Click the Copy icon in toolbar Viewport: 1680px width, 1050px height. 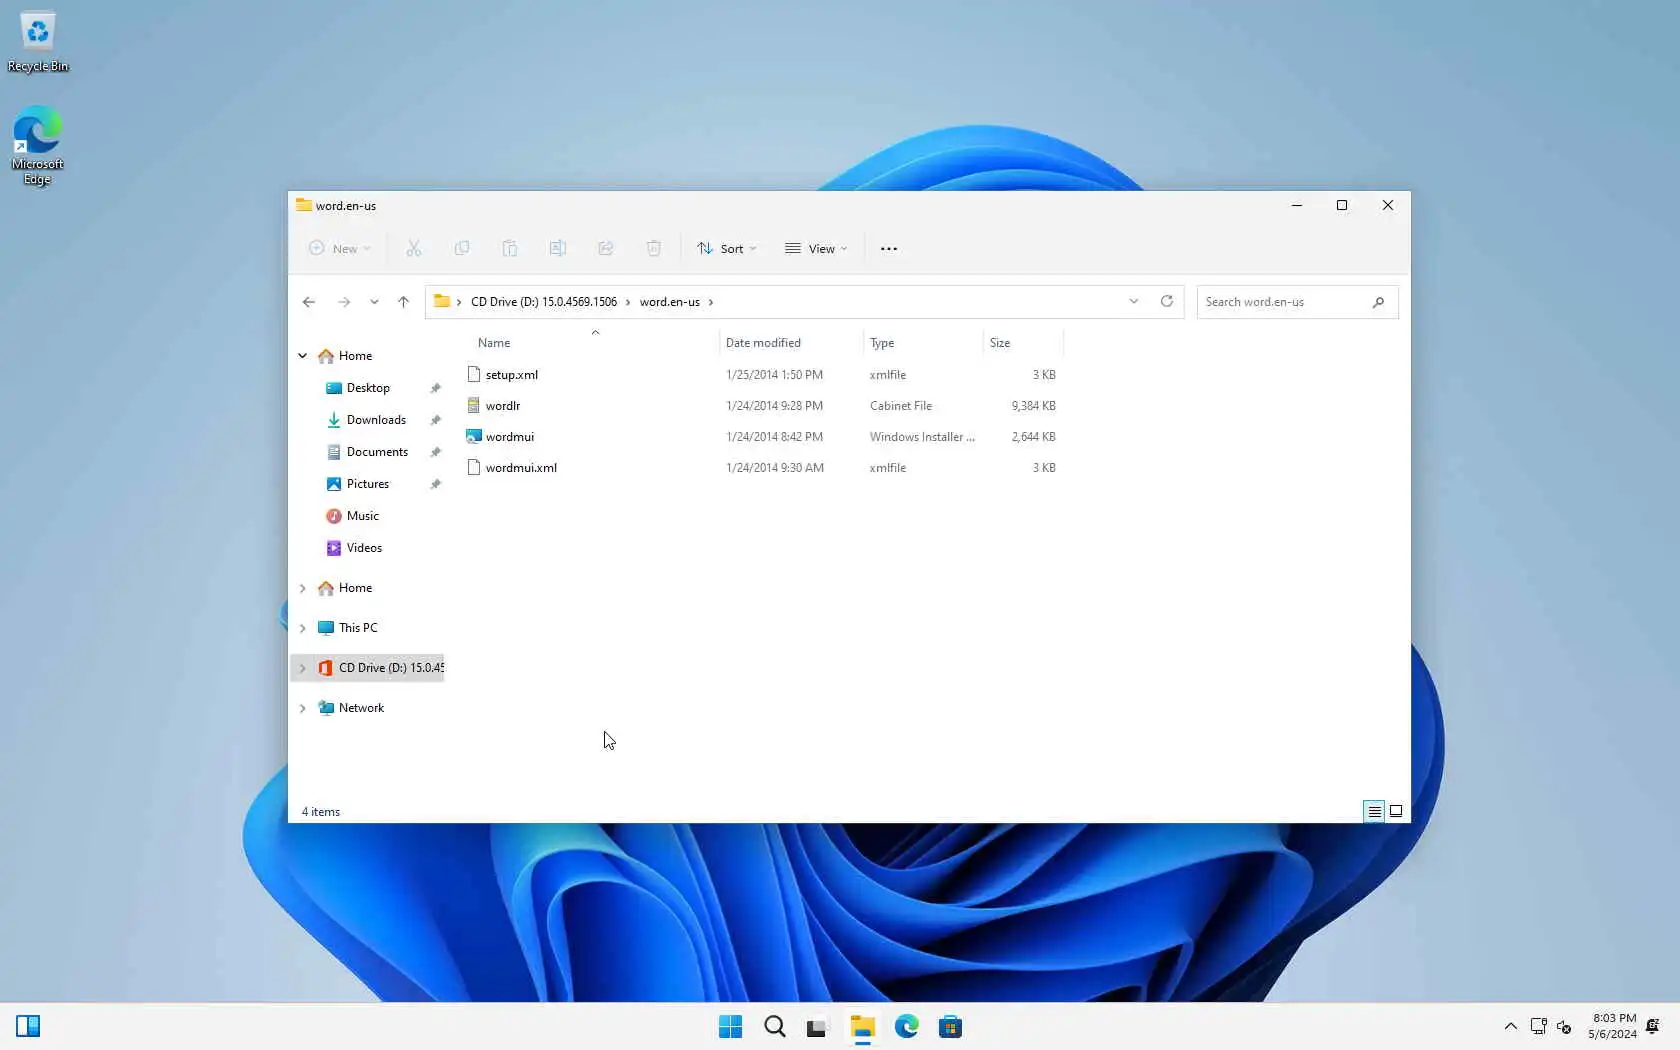pyautogui.click(x=462, y=248)
